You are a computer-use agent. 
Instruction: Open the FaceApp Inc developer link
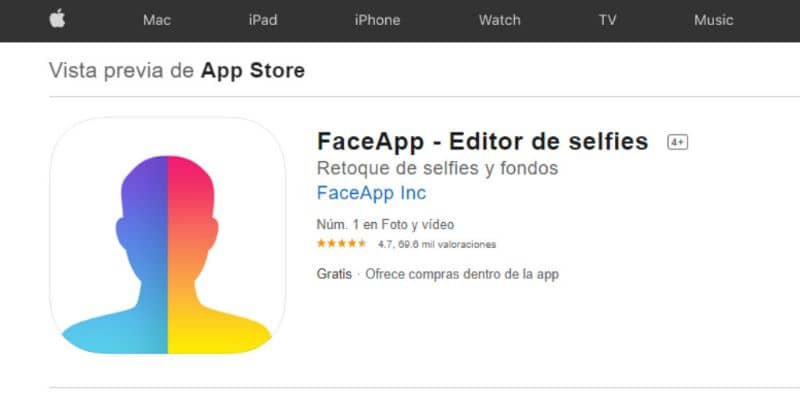[x=371, y=193]
